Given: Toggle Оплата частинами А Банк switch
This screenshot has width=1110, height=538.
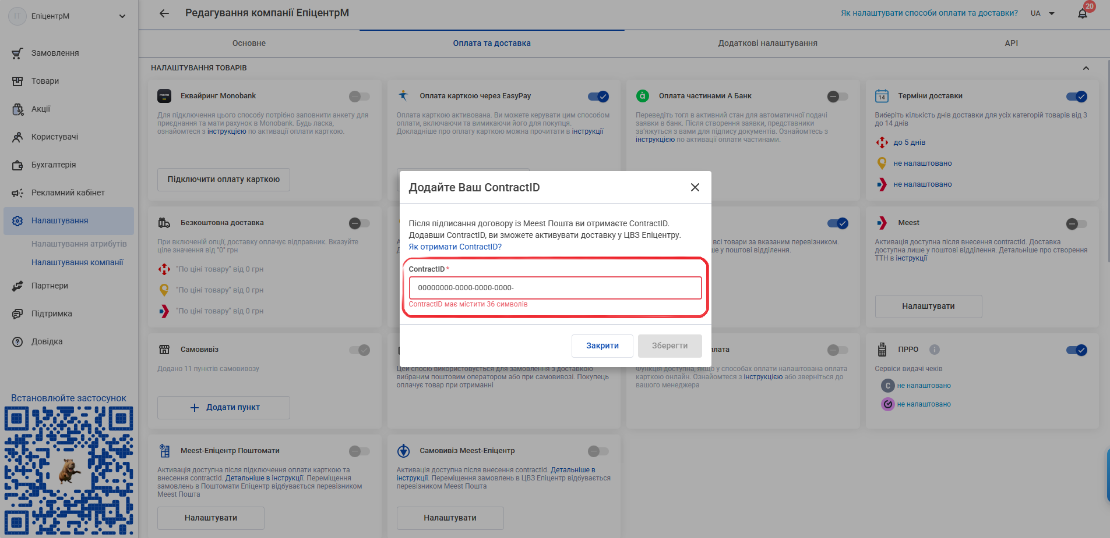Looking at the screenshot, I should 837,96.
